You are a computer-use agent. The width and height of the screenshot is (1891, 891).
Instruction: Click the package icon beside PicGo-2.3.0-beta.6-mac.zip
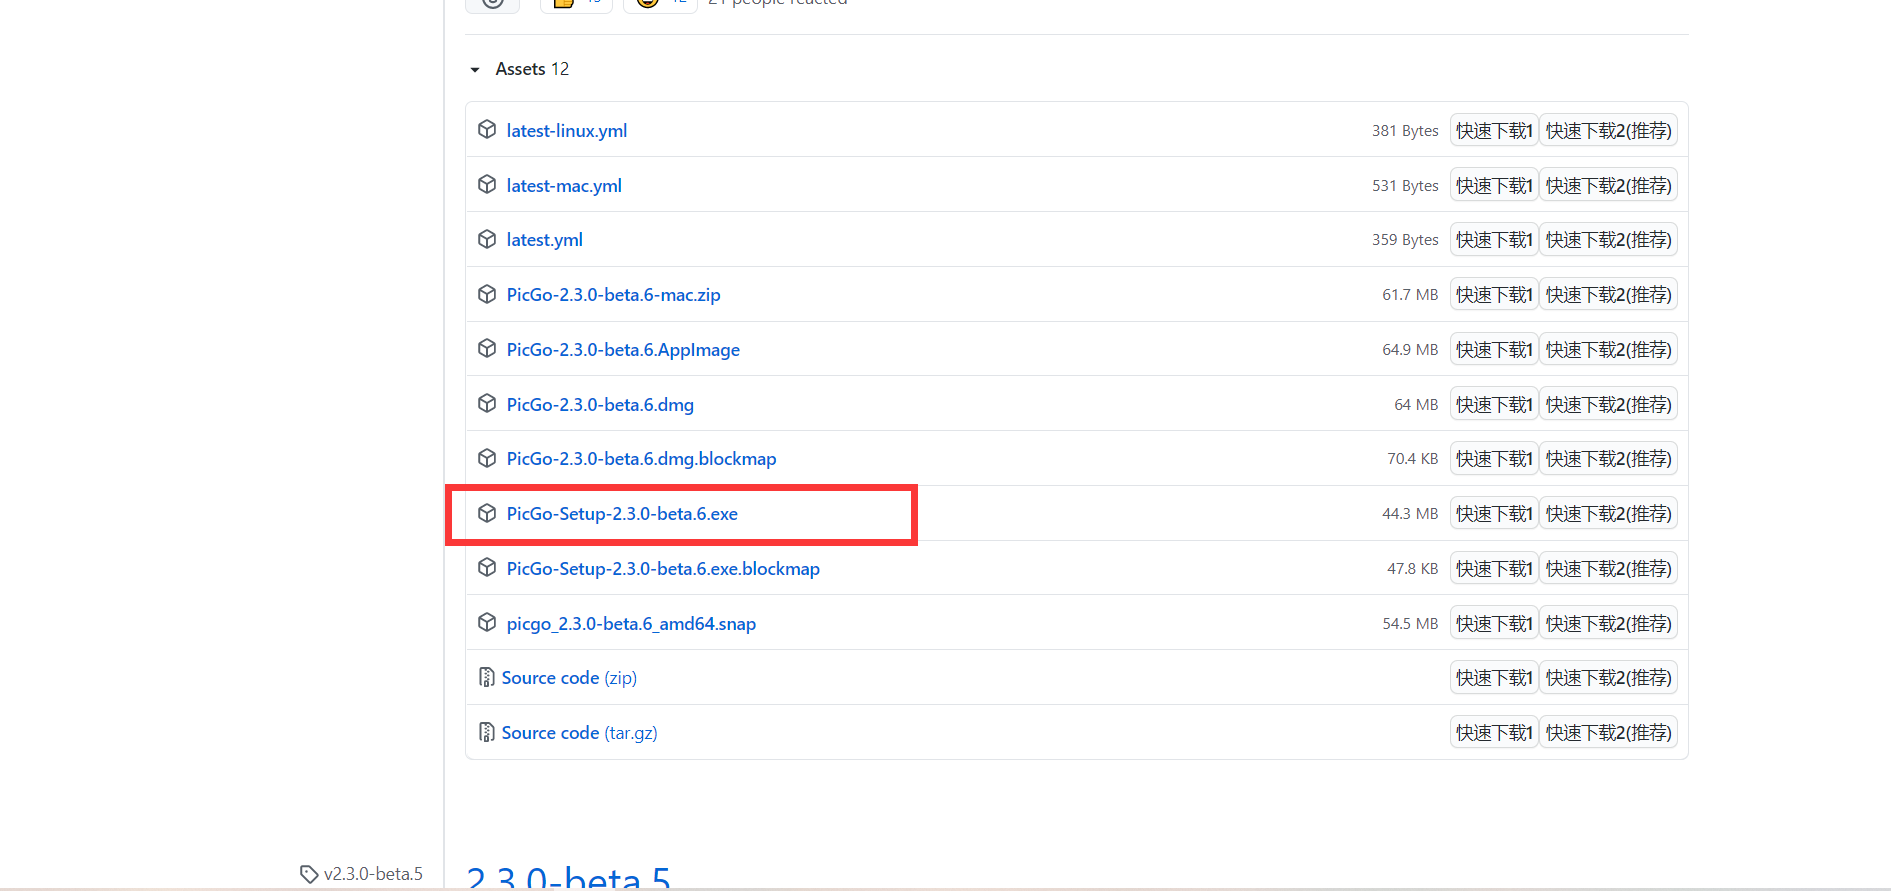point(487,294)
